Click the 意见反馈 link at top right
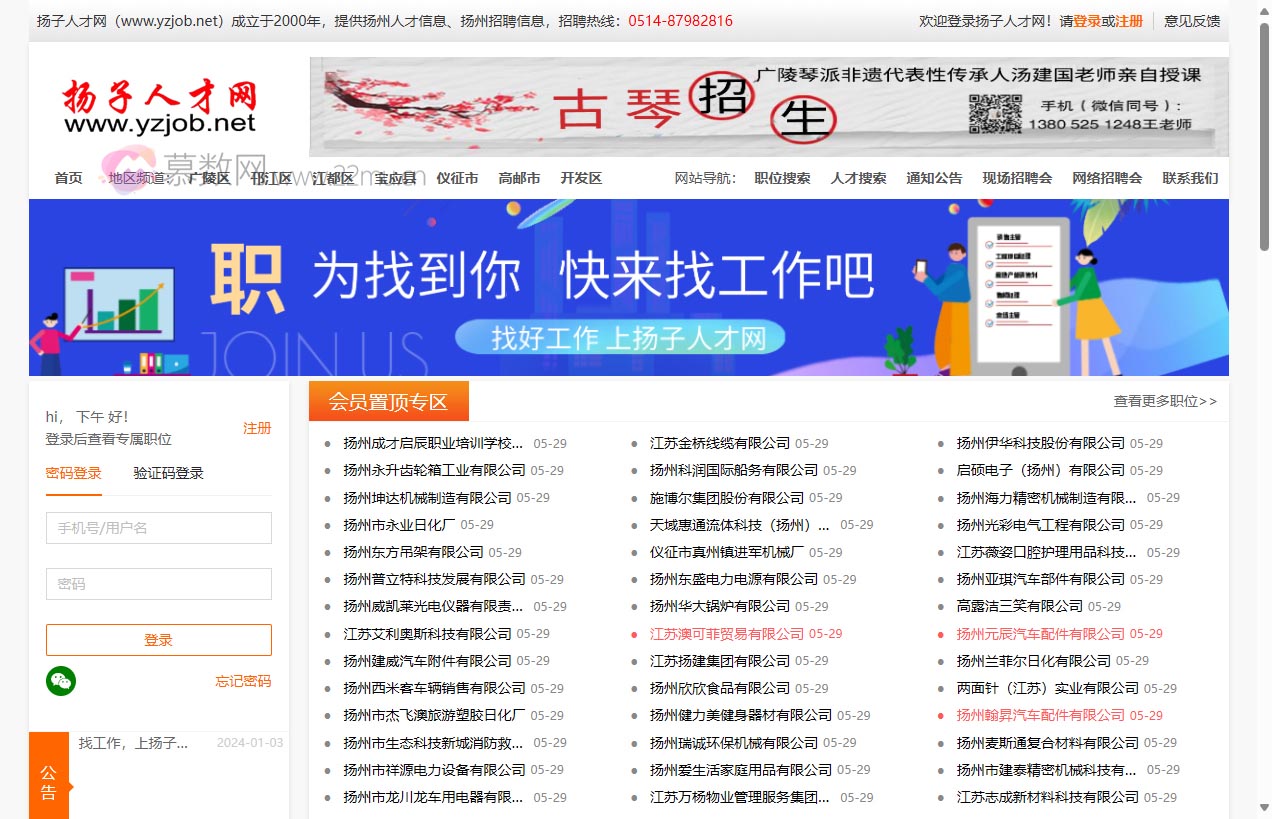This screenshot has width=1272, height=819. 1189,20
